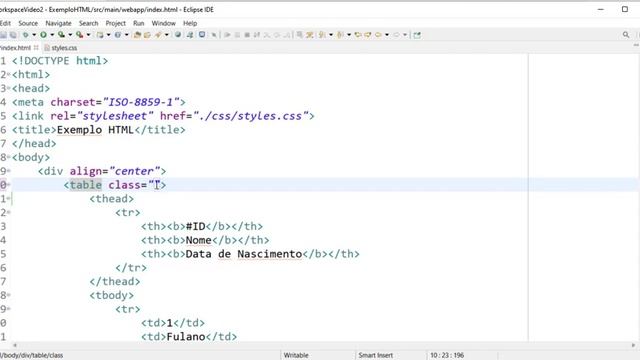Click the left arrow of the horizontal scrollbar
This screenshot has height=360, width=640.
pyautogui.click(x=15, y=345)
